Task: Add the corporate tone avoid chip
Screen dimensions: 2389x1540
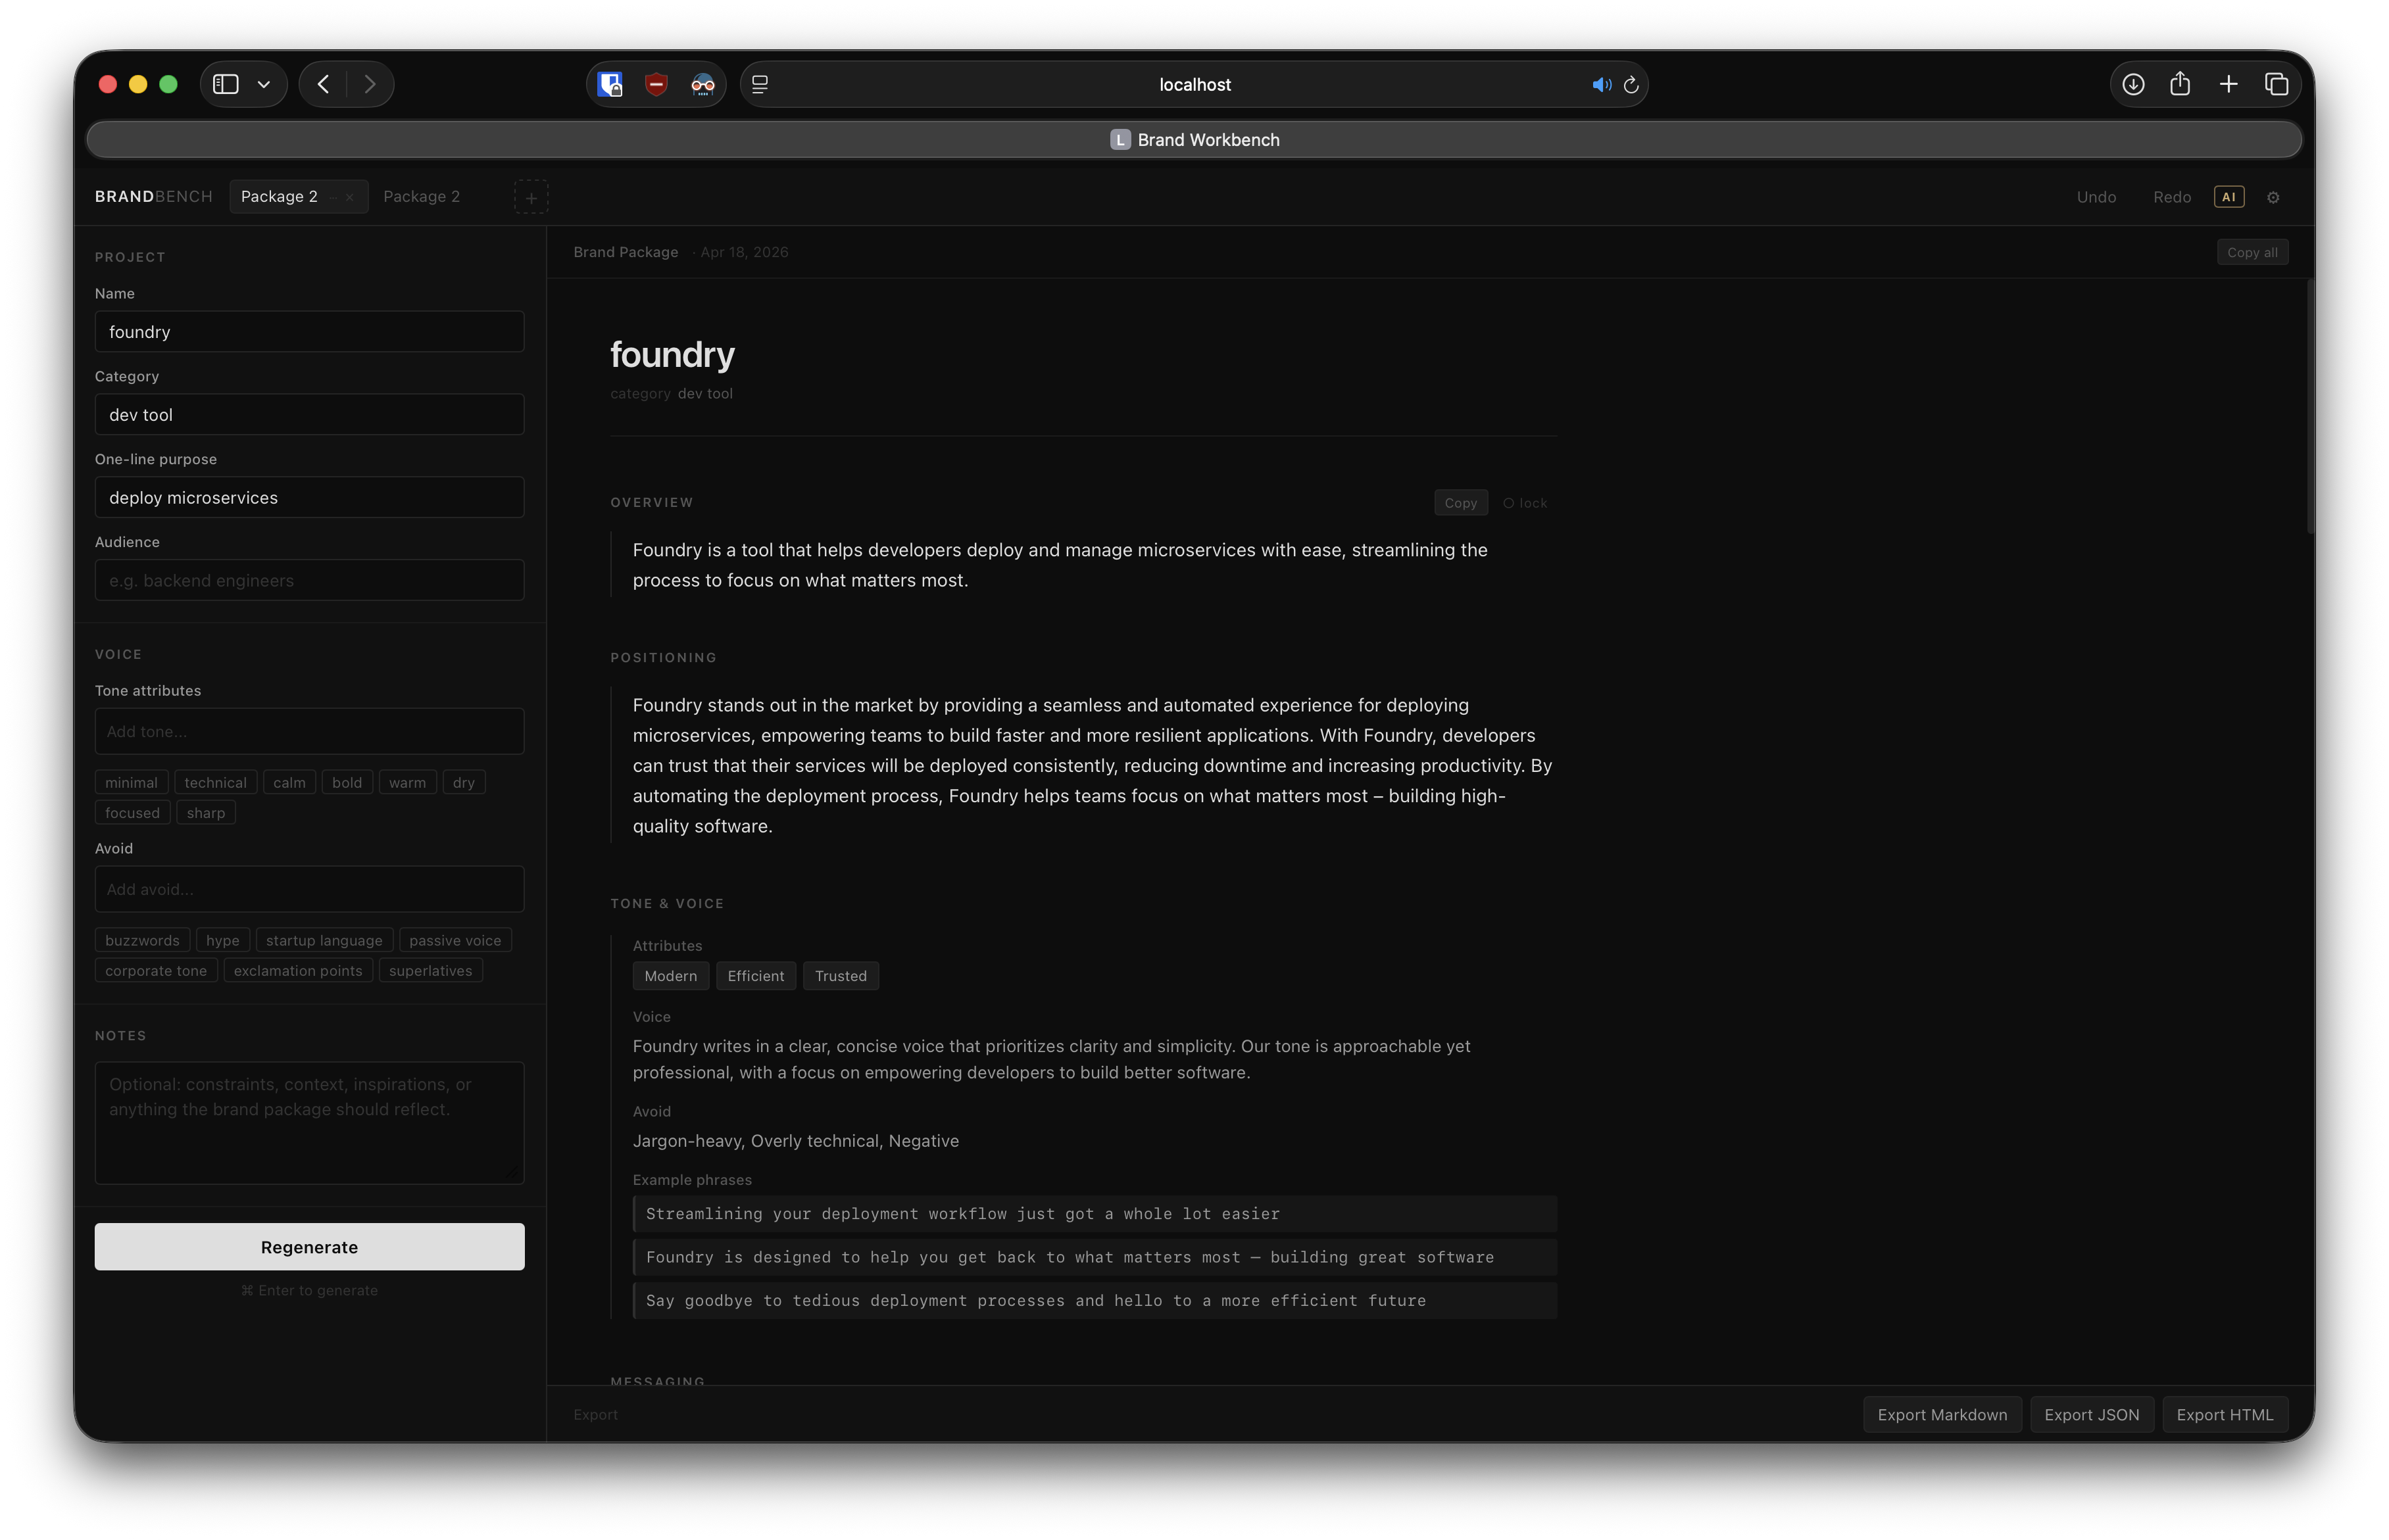Action: coord(156,971)
